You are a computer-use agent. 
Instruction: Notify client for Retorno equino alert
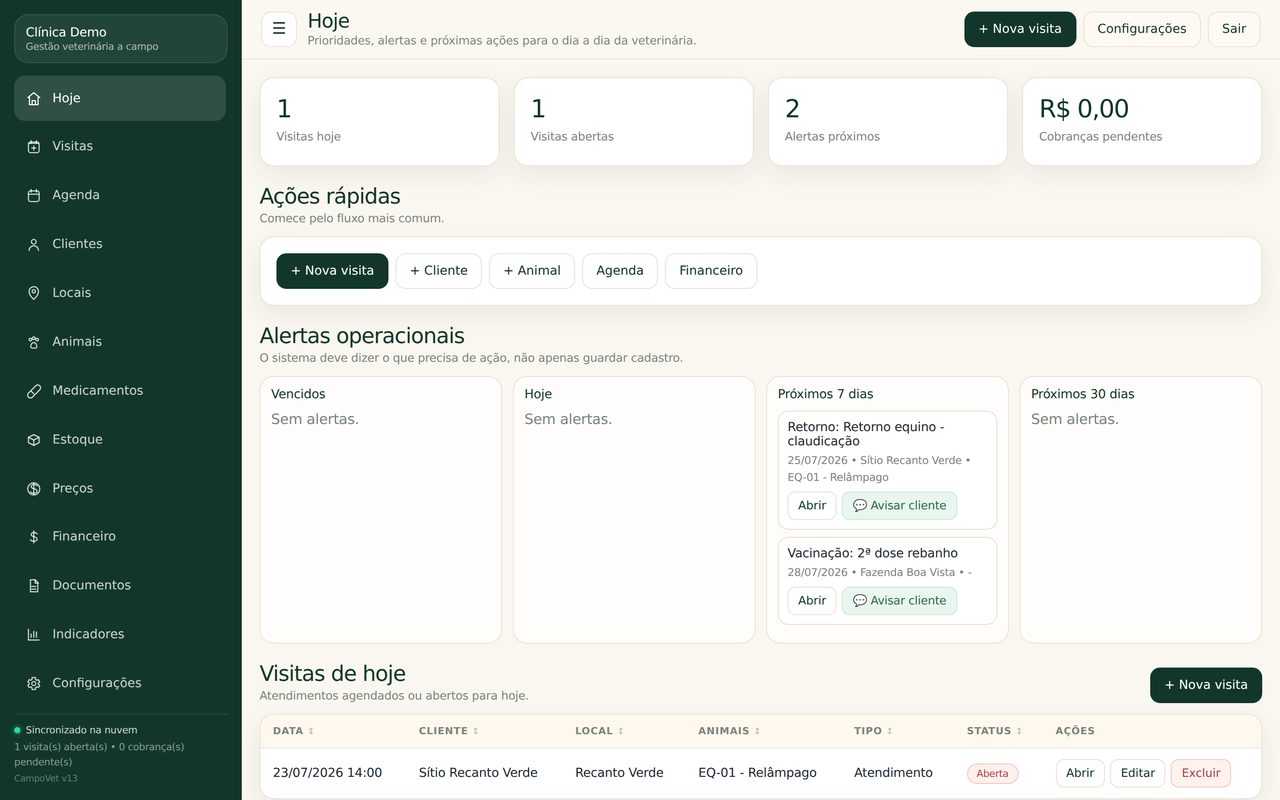pyautogui.click(x=899, y=506)
